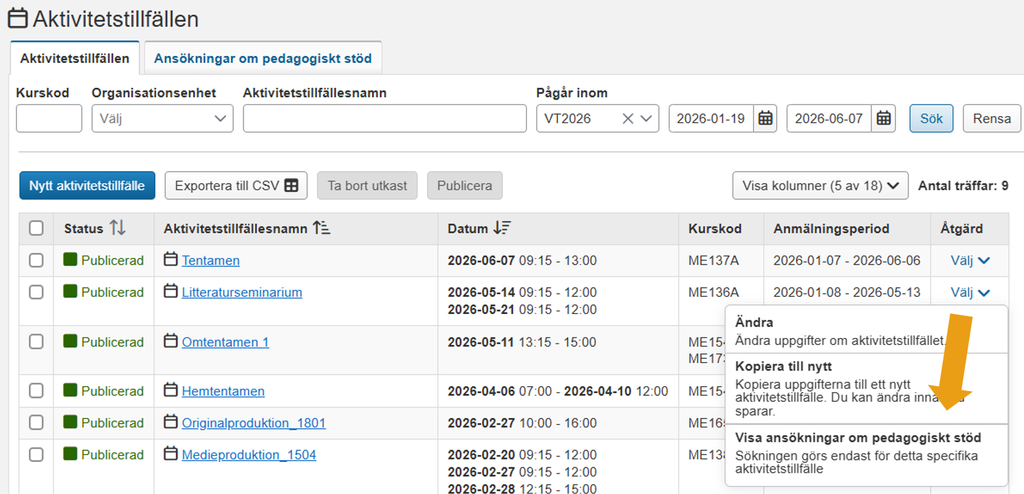Open calendar picker for end date 2026-06-07

884,118
